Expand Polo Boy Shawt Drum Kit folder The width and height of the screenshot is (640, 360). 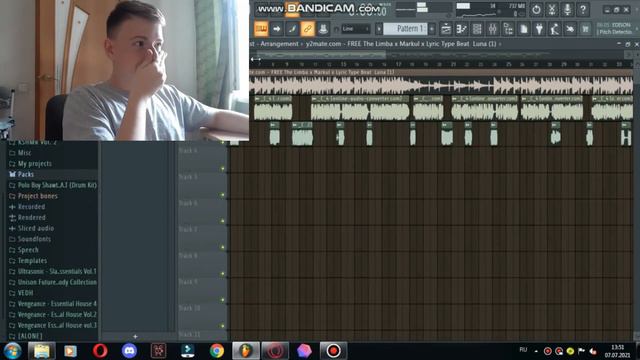pos(52,185)
